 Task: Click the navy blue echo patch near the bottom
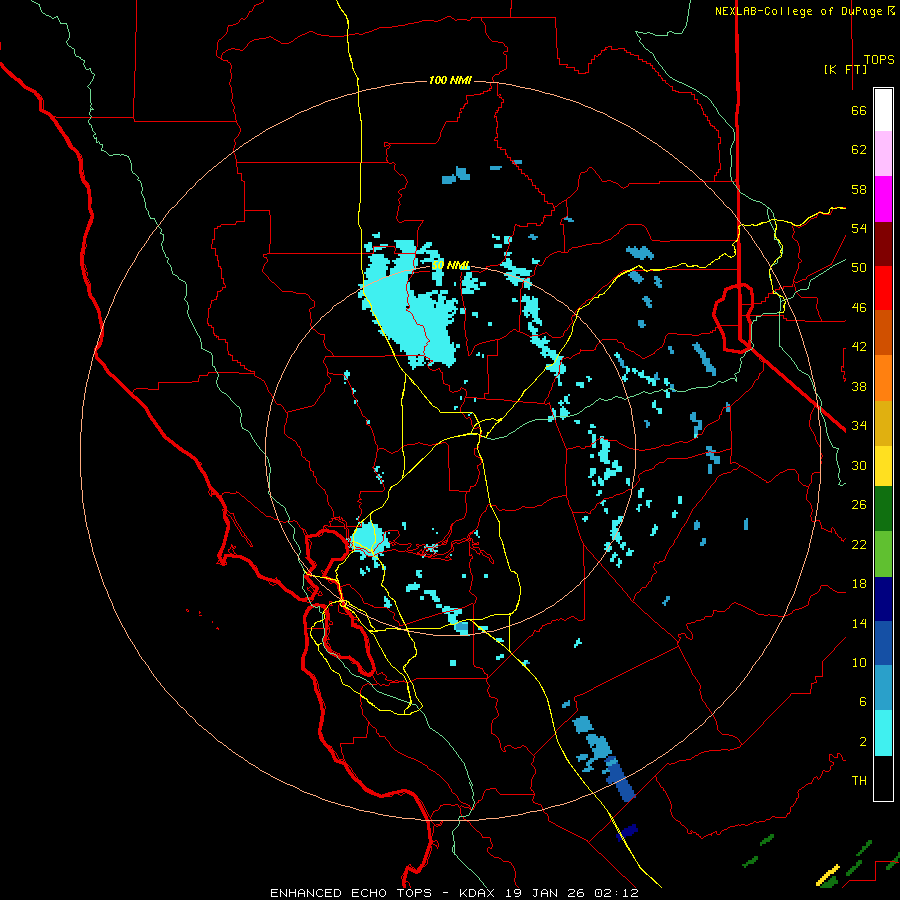627,832
